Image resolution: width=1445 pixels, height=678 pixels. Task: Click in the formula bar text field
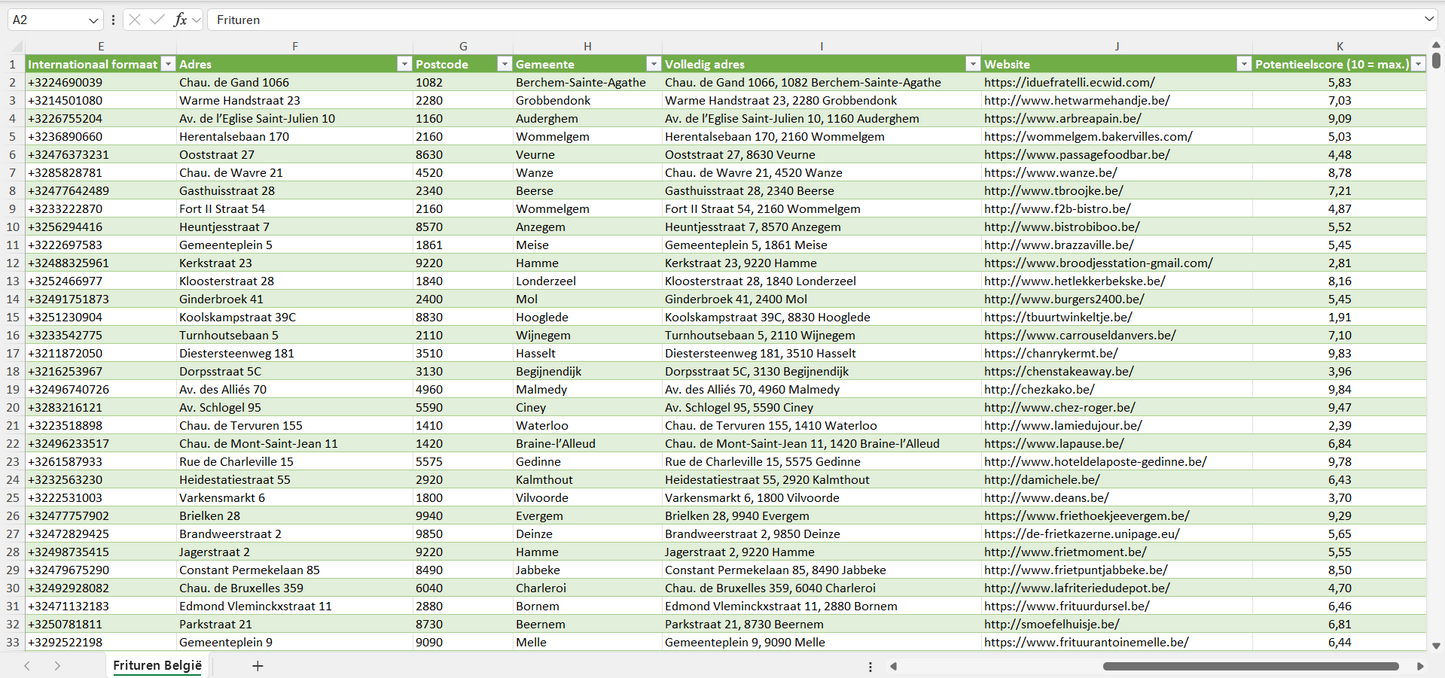point(800,20)
